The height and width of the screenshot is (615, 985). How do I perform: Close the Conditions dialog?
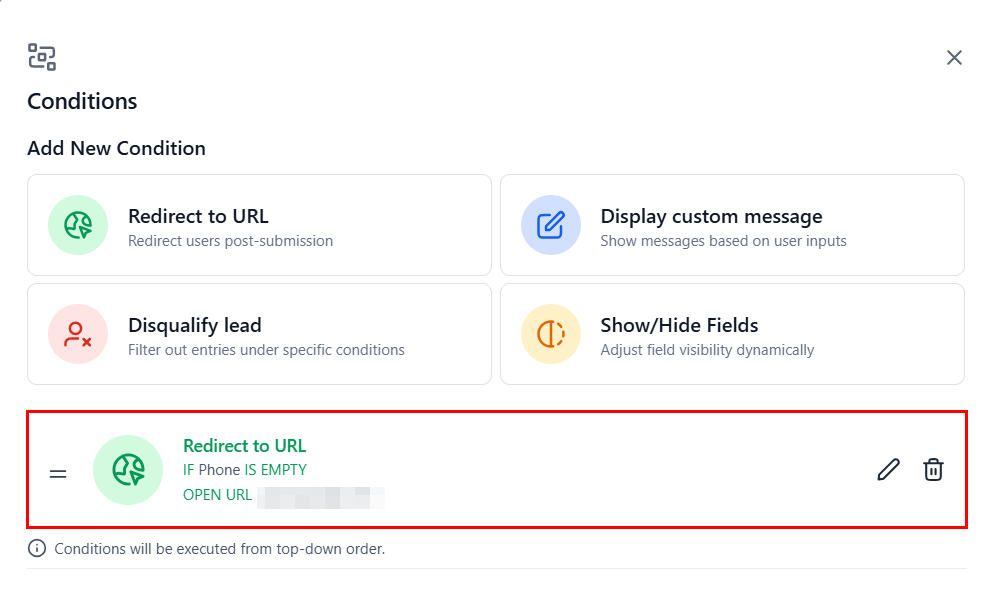(x=954, y=58)
